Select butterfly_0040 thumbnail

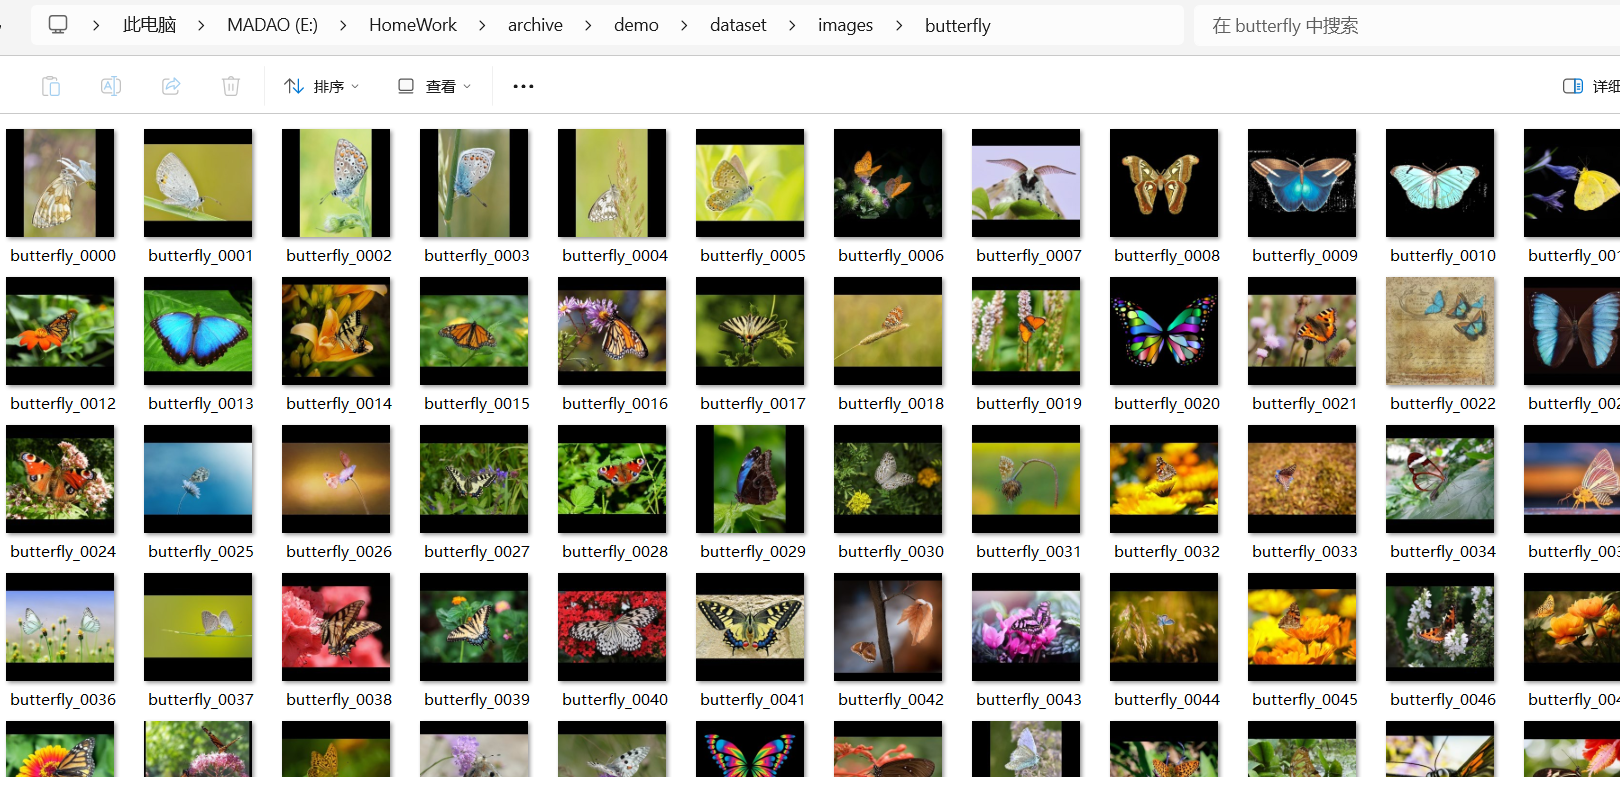coord(612,627)
